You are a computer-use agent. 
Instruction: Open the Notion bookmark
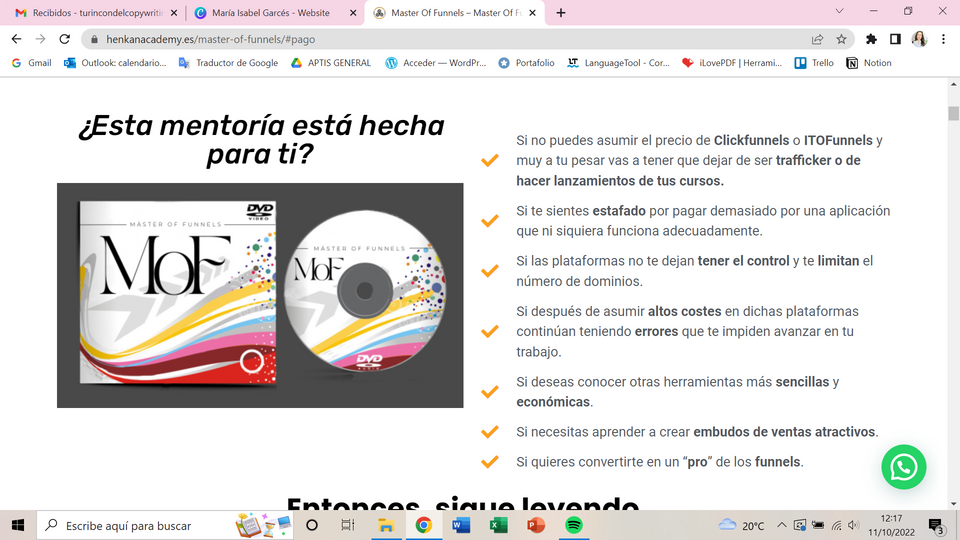tap(868, 63)
